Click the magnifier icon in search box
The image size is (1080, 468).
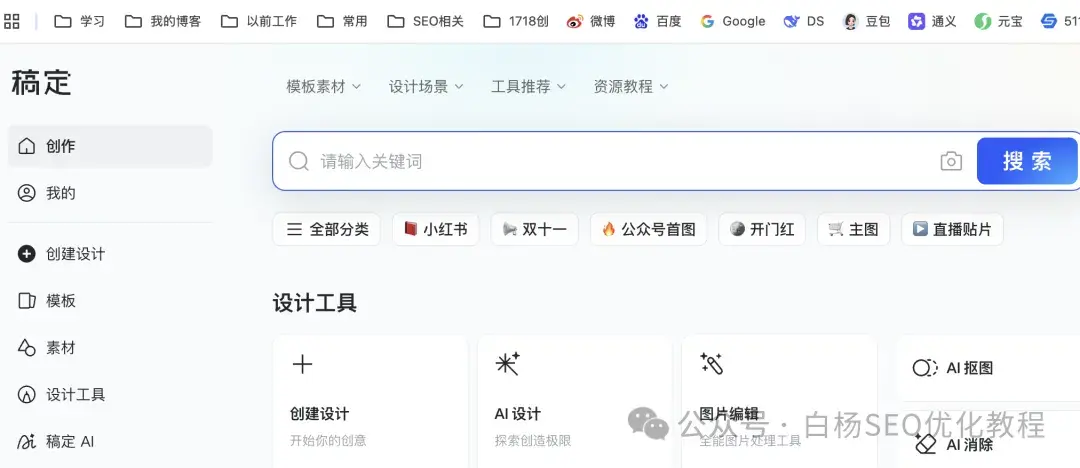(x=298, y=161)
